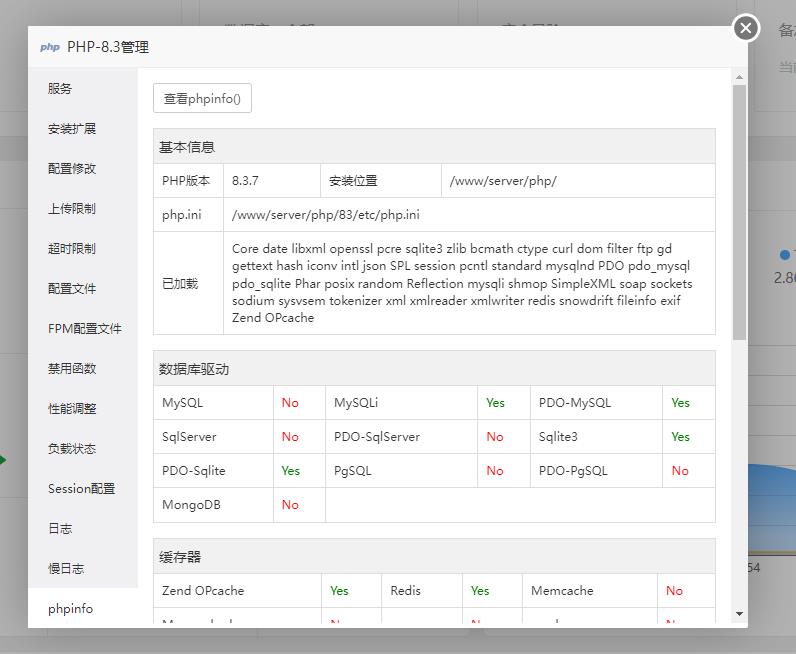The width and height of the screenshot is (796, 654).
Task: Click PHP version value 8.3.7
Action: pyautogui.click(x=245, y=181)
